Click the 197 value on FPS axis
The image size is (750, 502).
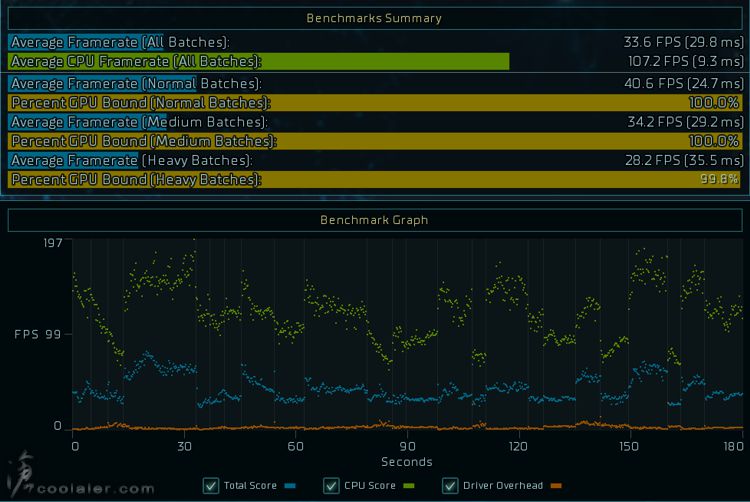53,243
